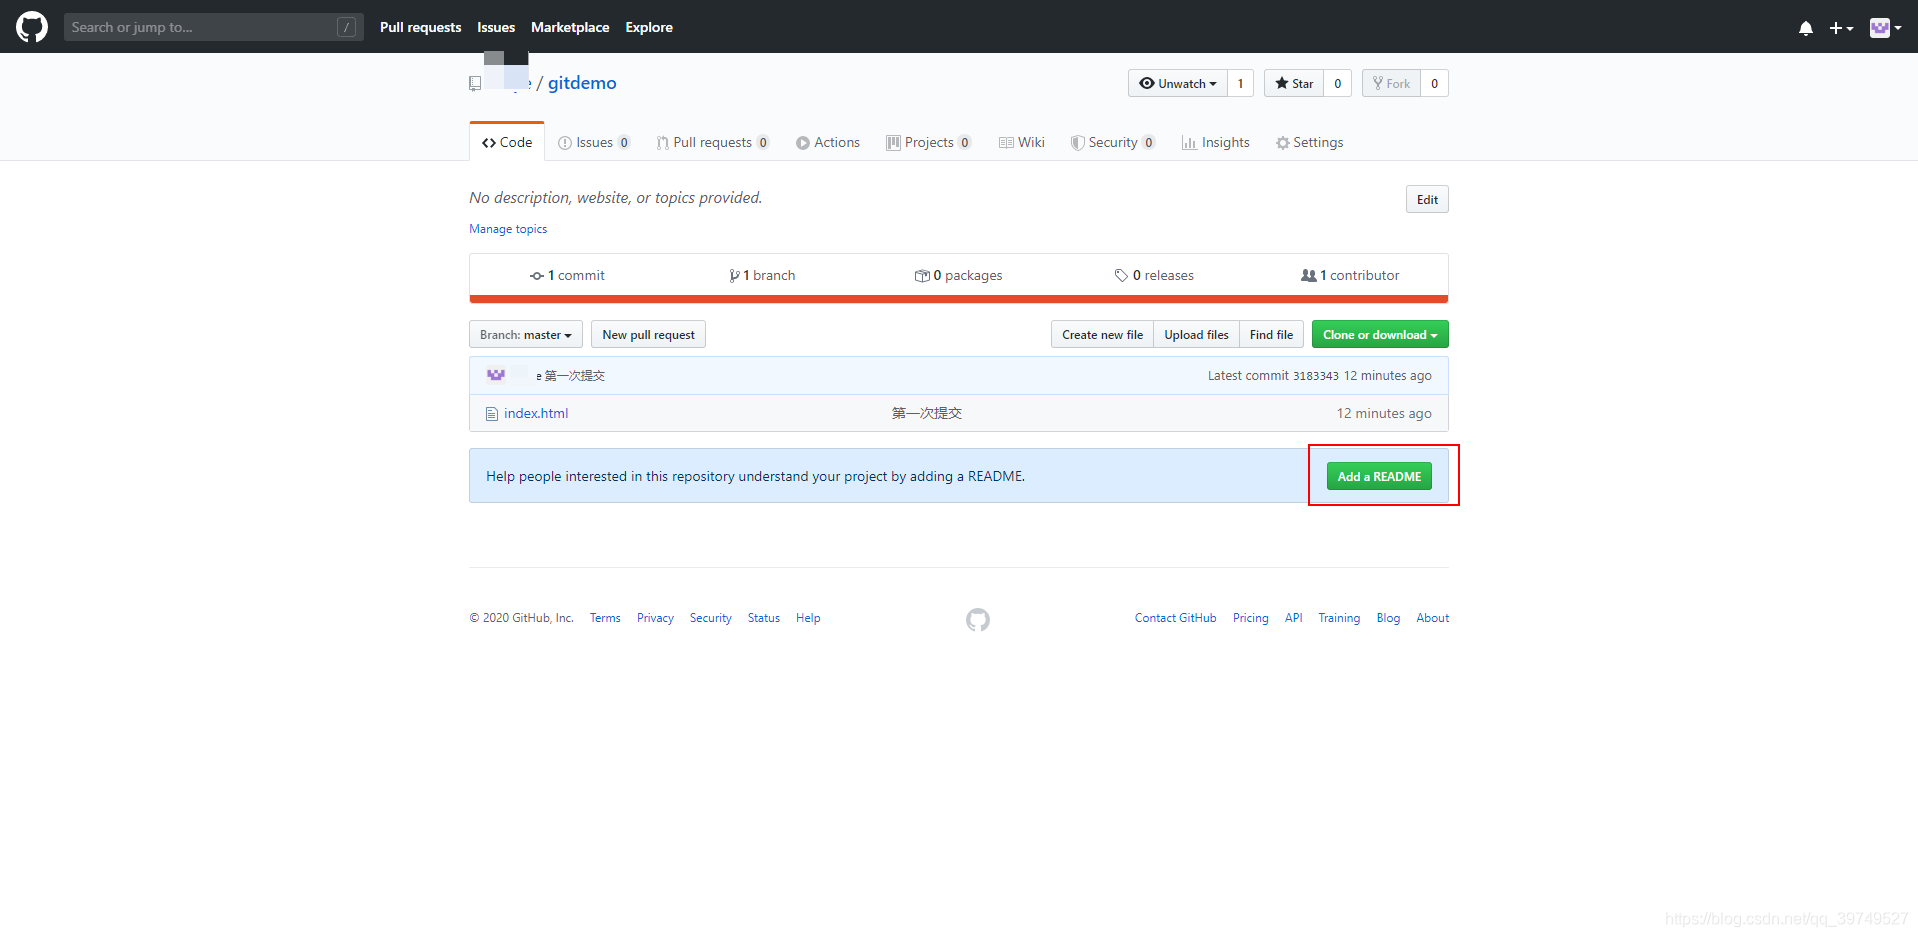Open index.html row commit message 第一次提交
The height and width of the screenshot is (937, 1918).
pyautogui.click(x=926, y=413)
